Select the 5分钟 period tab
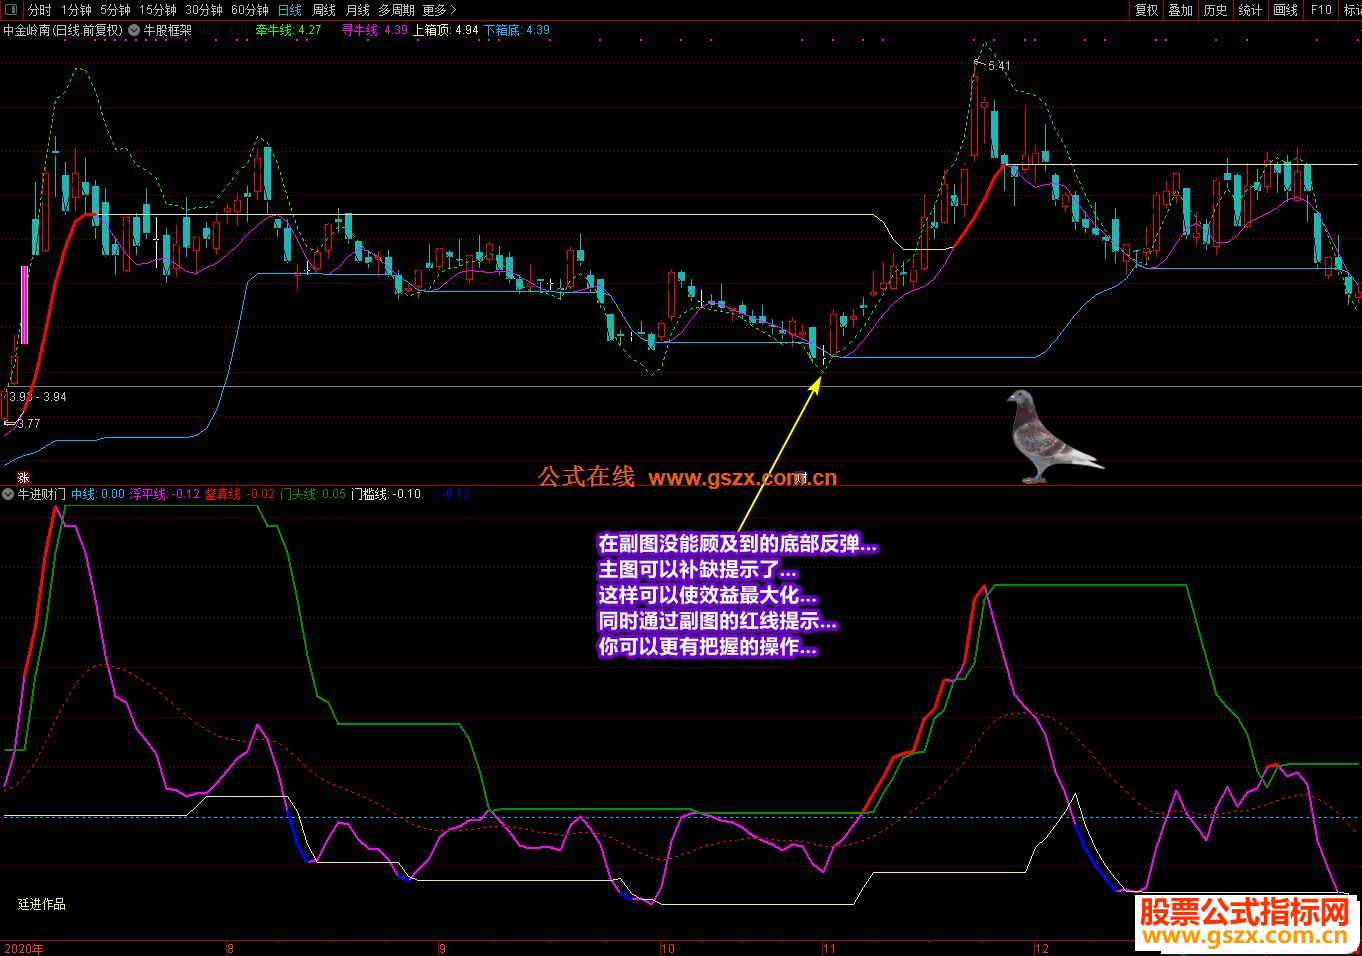The height and width of the screenshot is (956, 1362). point(115,10)
